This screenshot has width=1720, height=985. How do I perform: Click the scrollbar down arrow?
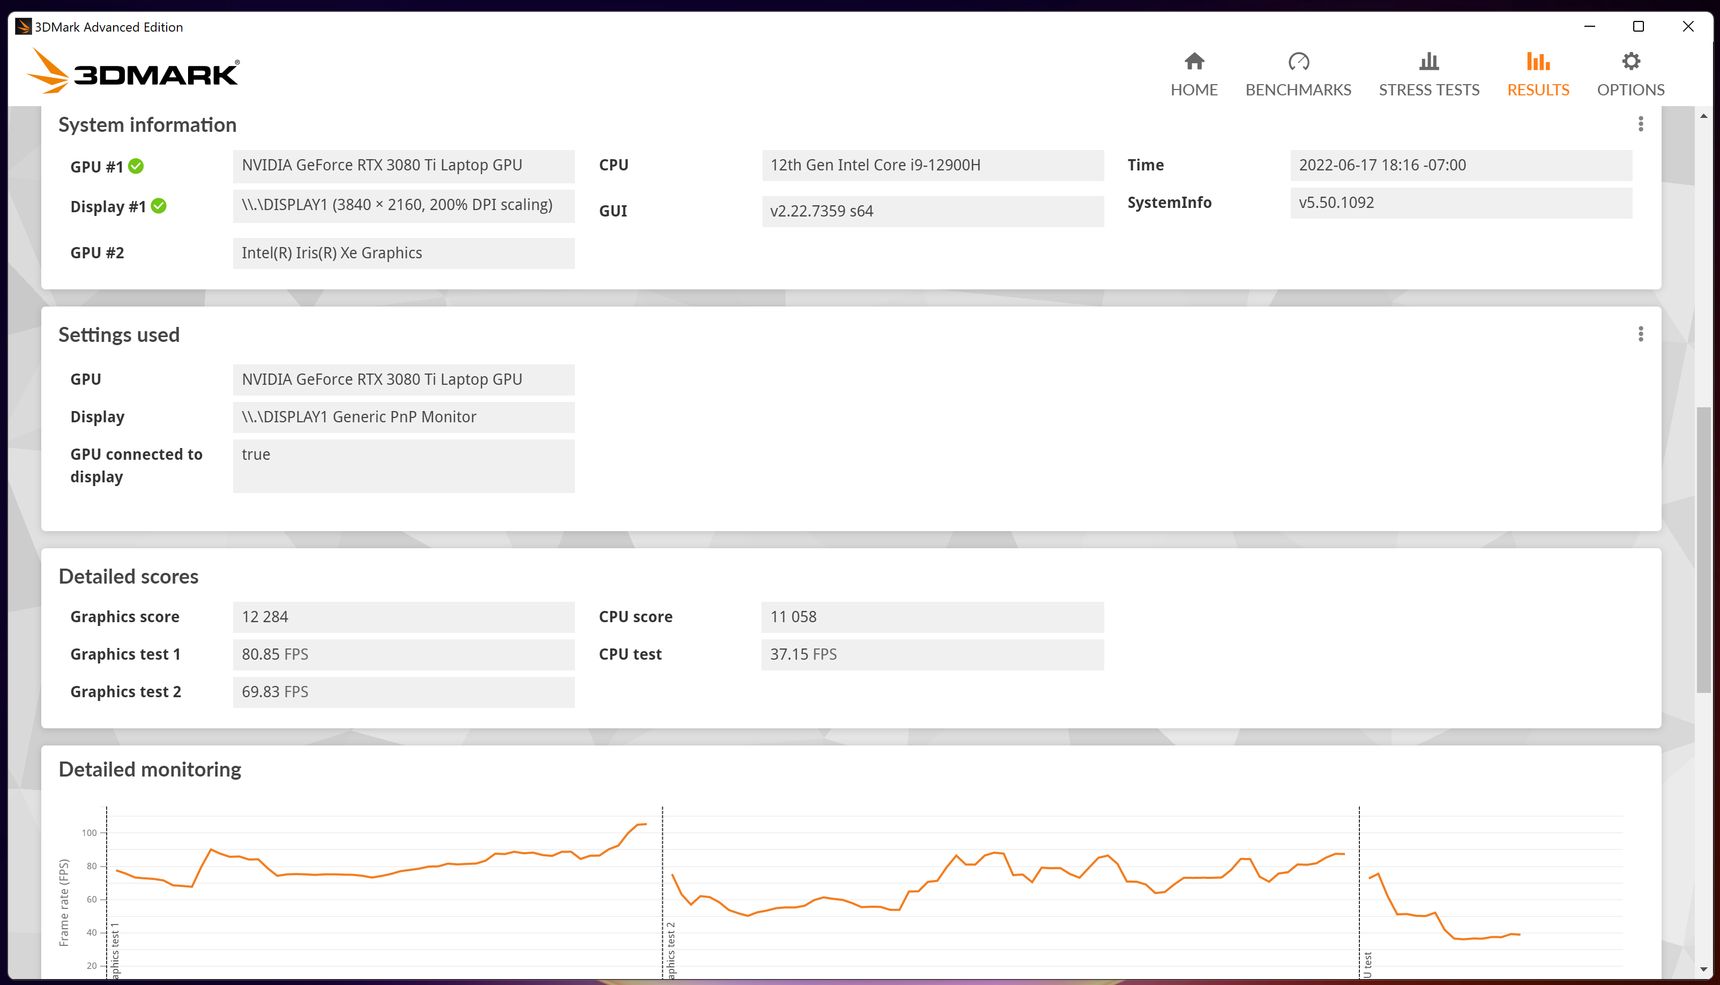1703,969
